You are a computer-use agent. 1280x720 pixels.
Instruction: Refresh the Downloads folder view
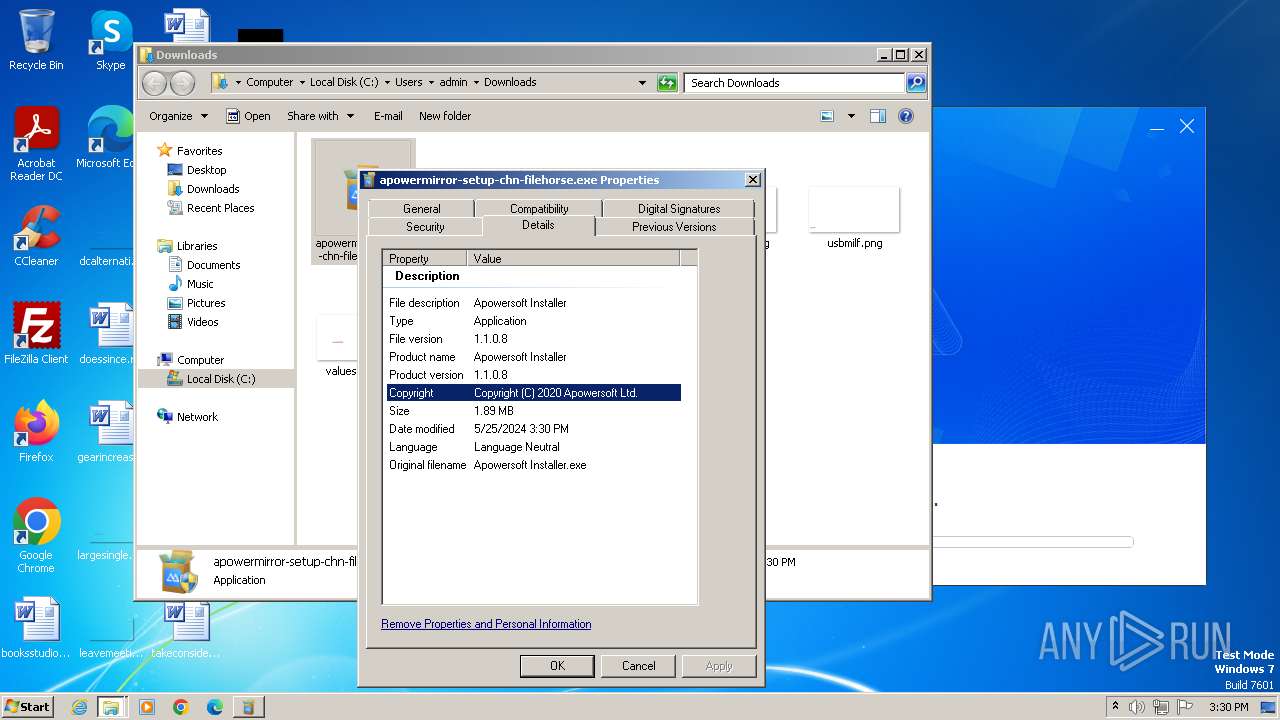tap(667, 83)
